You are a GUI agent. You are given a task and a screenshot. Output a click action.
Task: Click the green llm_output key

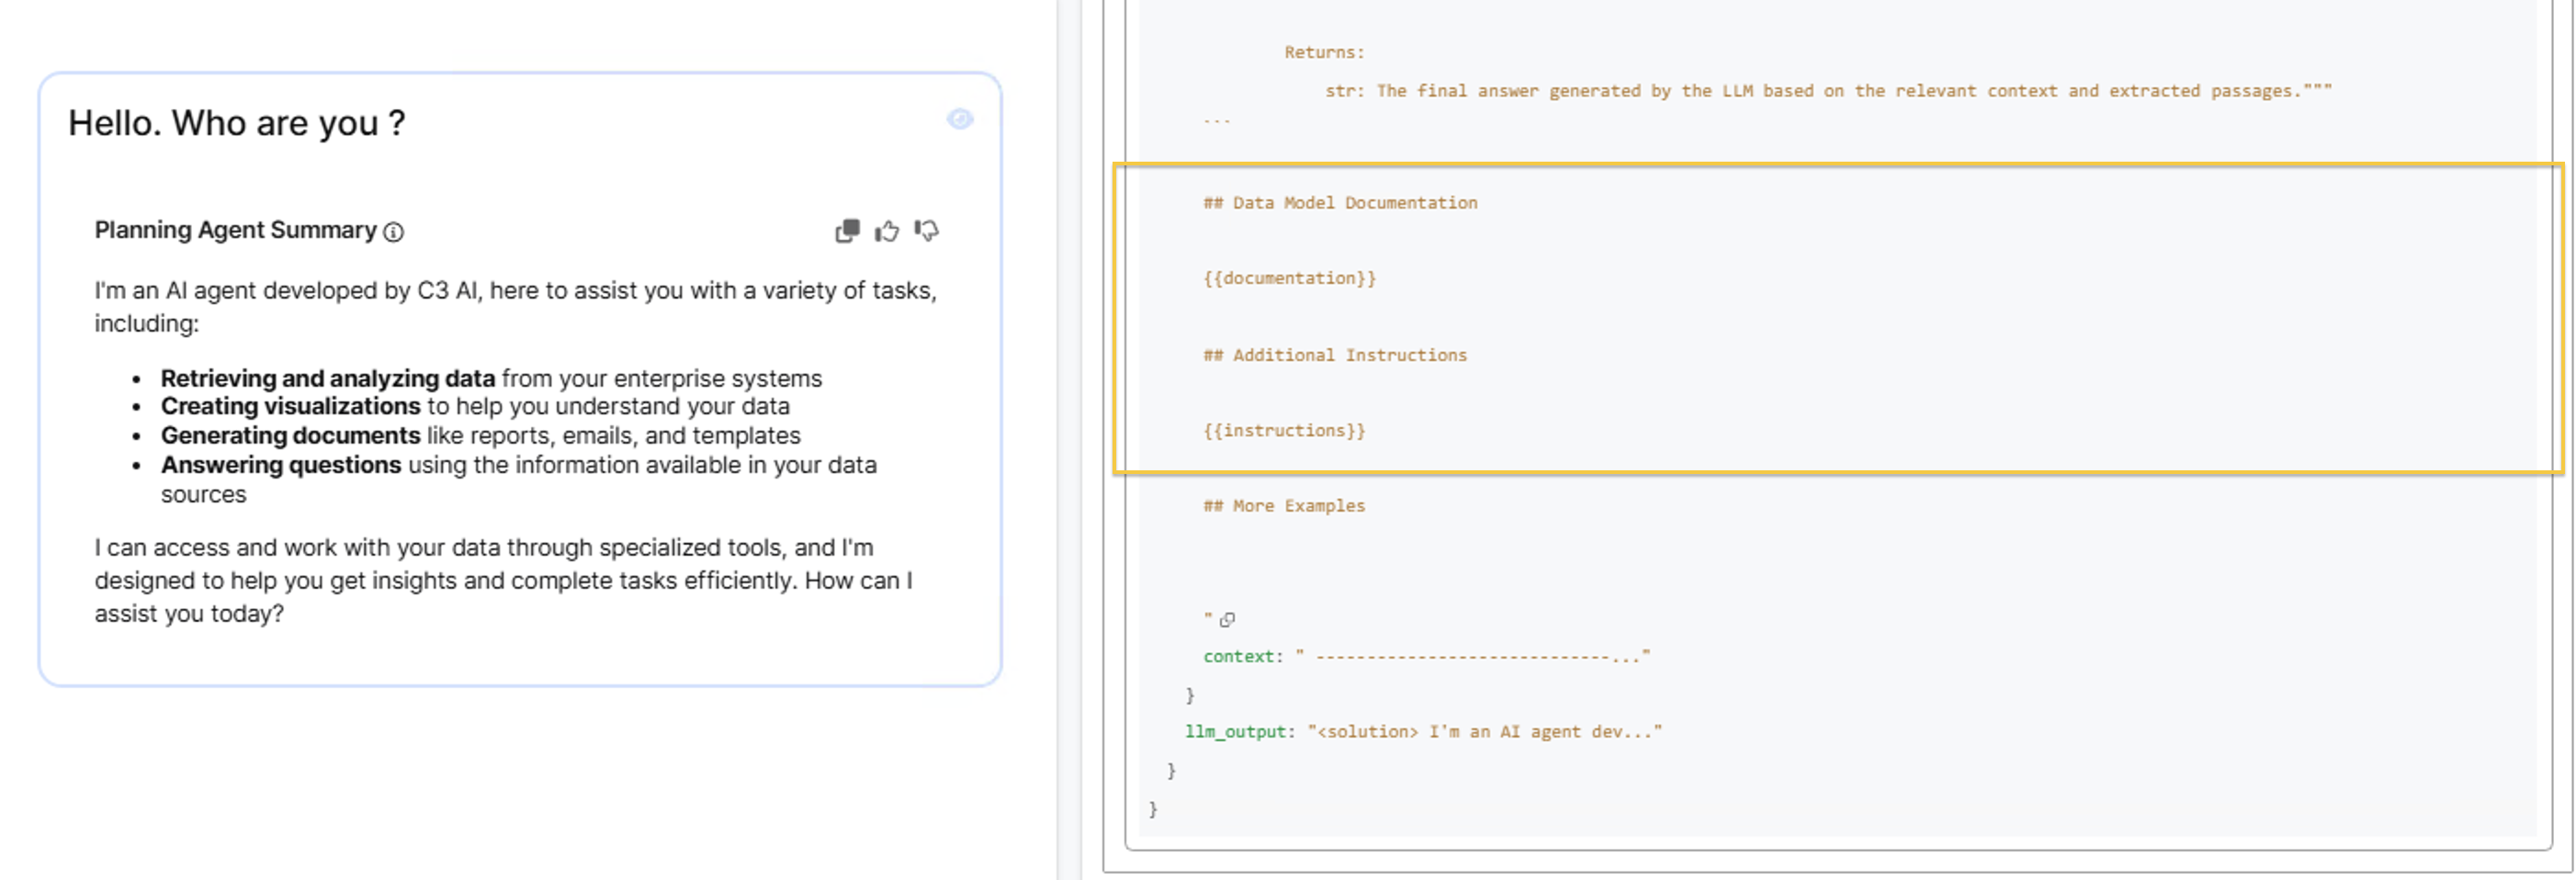coord(1235,731)
